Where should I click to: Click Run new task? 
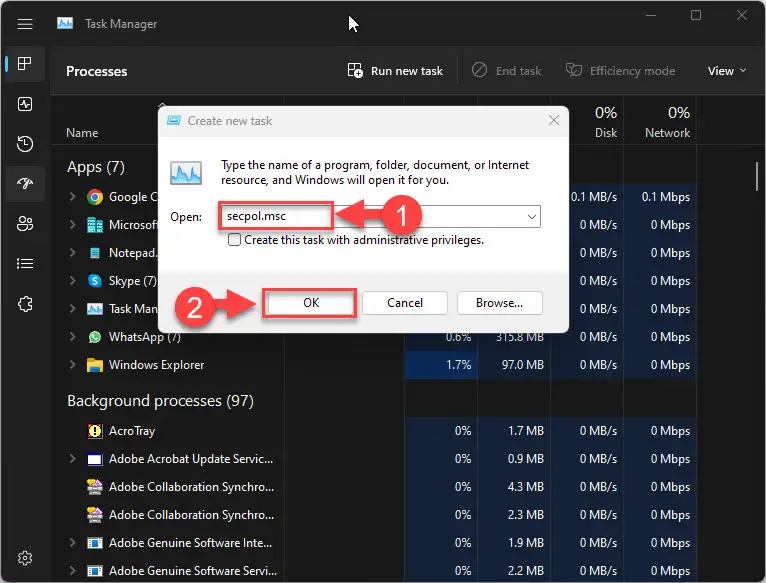[x=395, y=71]
